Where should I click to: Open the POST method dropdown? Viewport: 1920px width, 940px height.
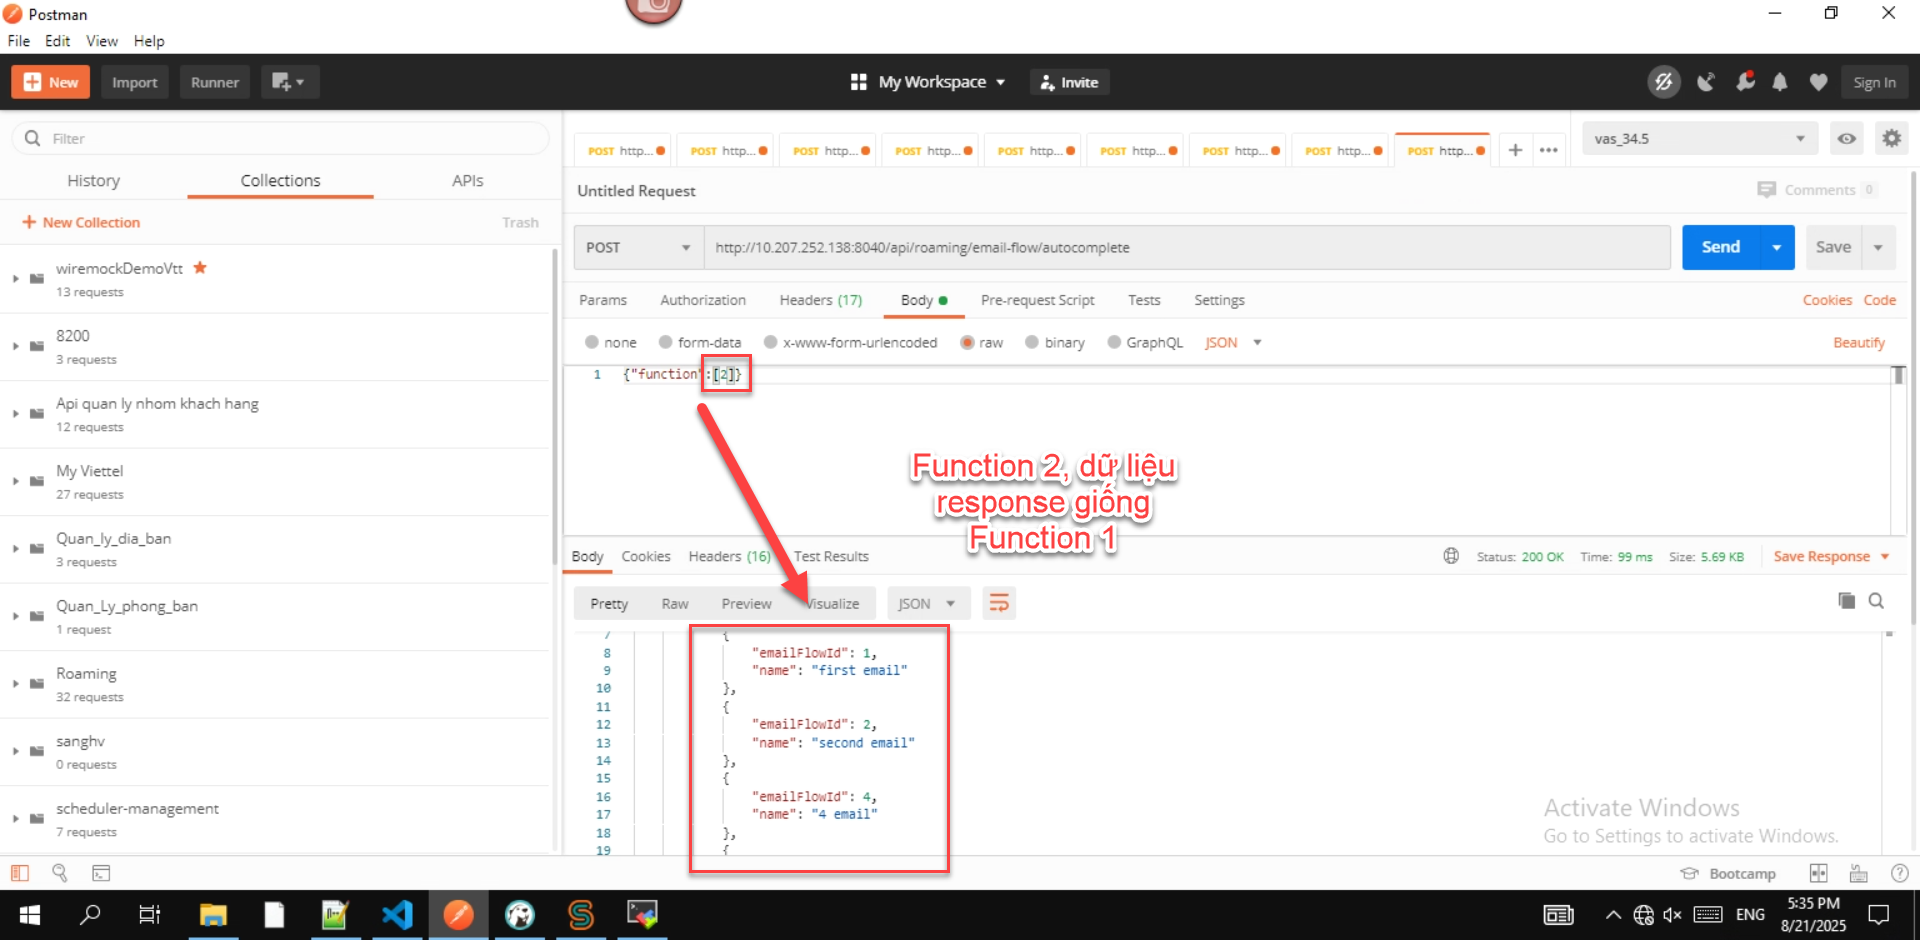click(x=638, y=247)
